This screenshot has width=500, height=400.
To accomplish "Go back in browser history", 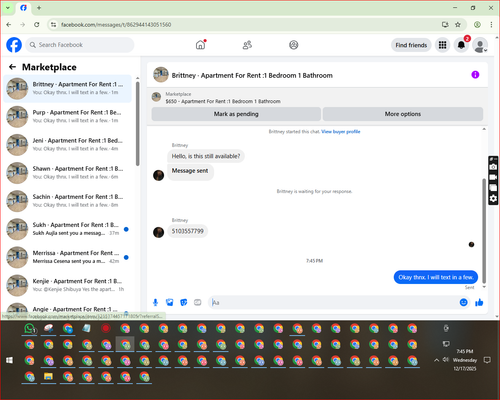I will (9, 24).
